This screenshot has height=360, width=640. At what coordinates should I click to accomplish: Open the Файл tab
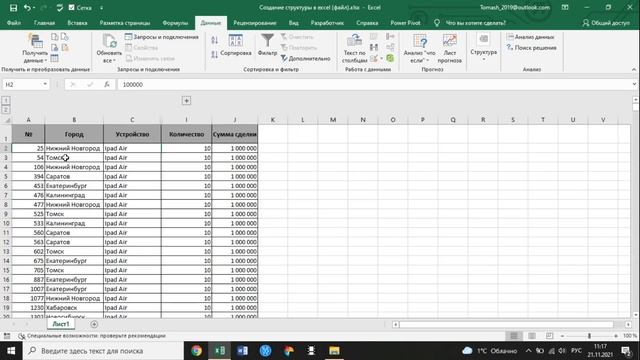click(x=14, y=23)
